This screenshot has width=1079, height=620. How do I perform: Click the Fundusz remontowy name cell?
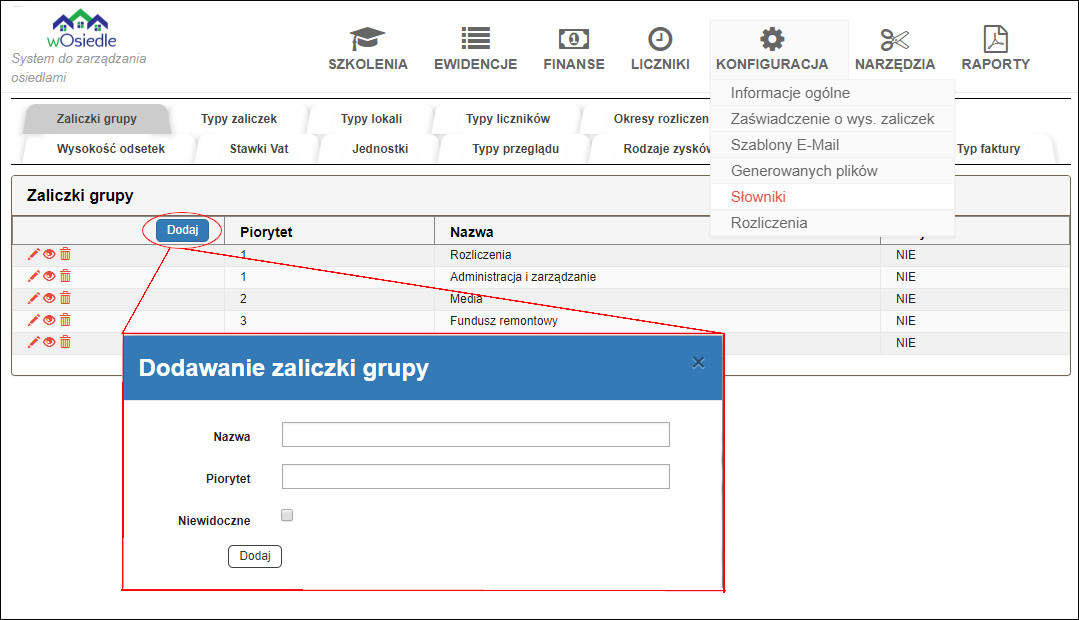pos(504,321)
